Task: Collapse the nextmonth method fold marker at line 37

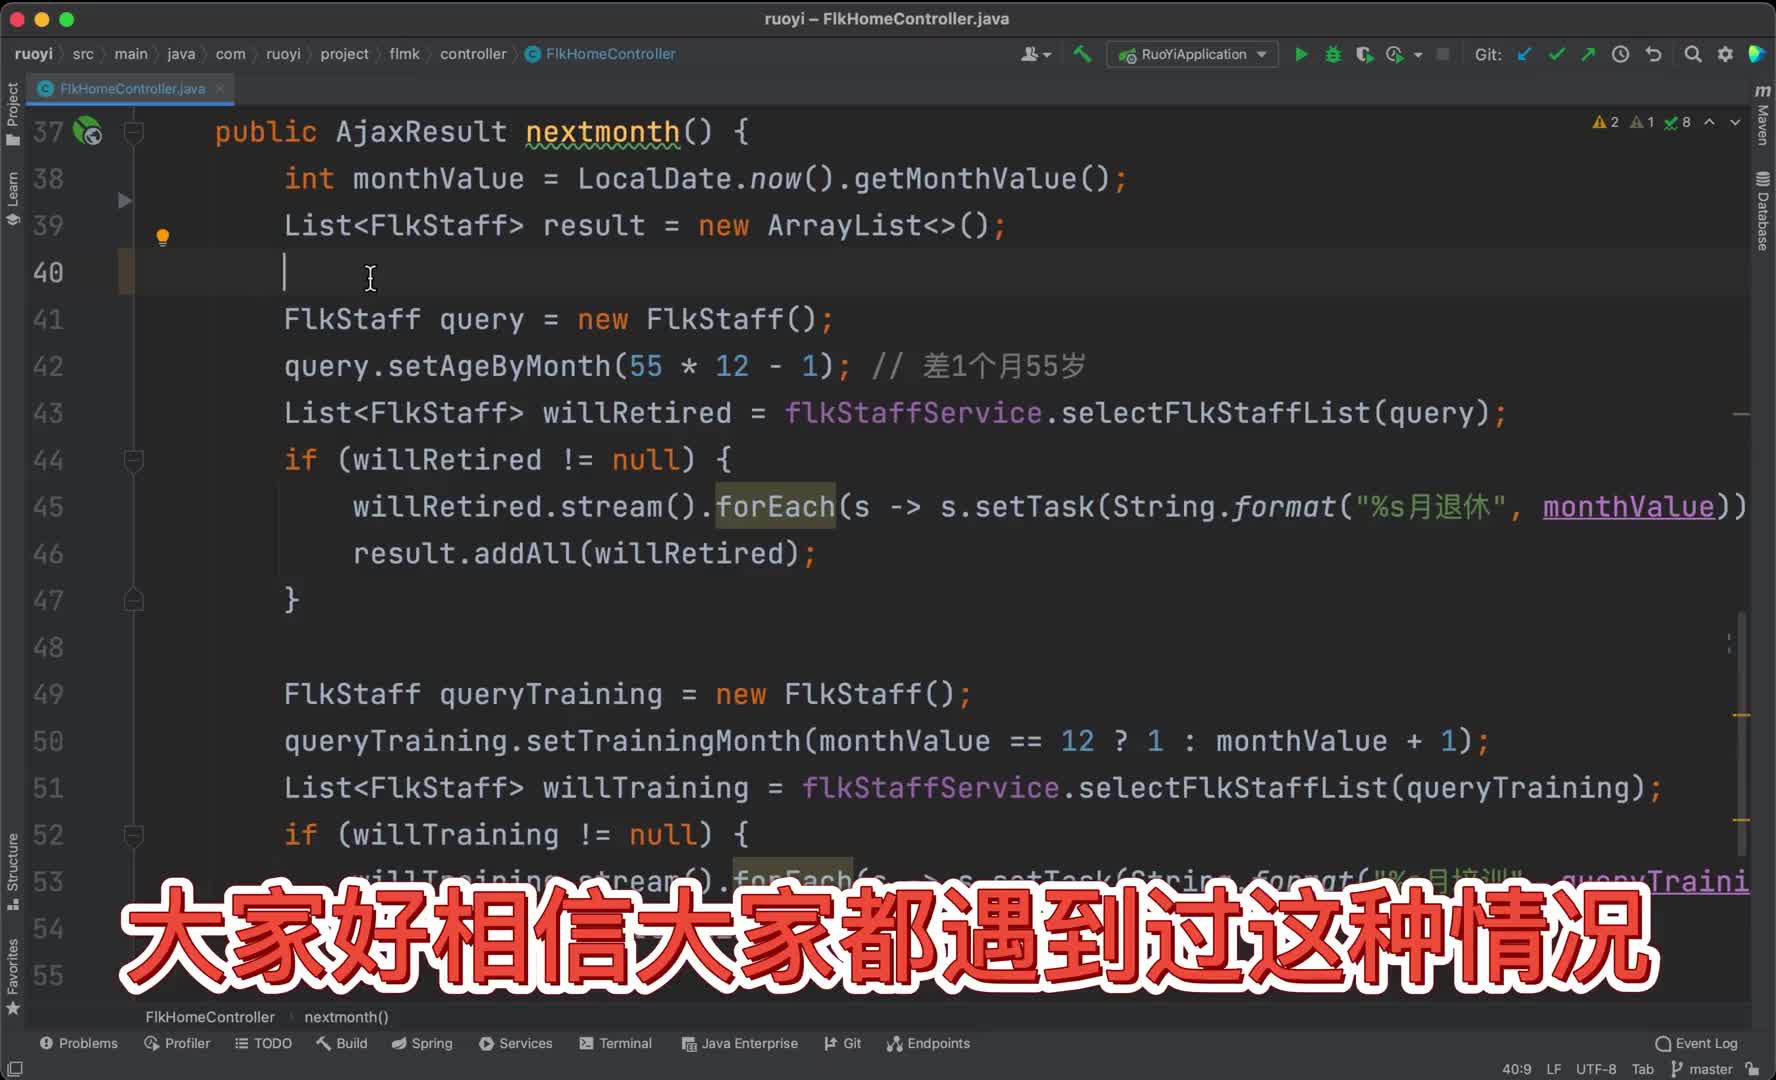Action: tap(133, 132)
